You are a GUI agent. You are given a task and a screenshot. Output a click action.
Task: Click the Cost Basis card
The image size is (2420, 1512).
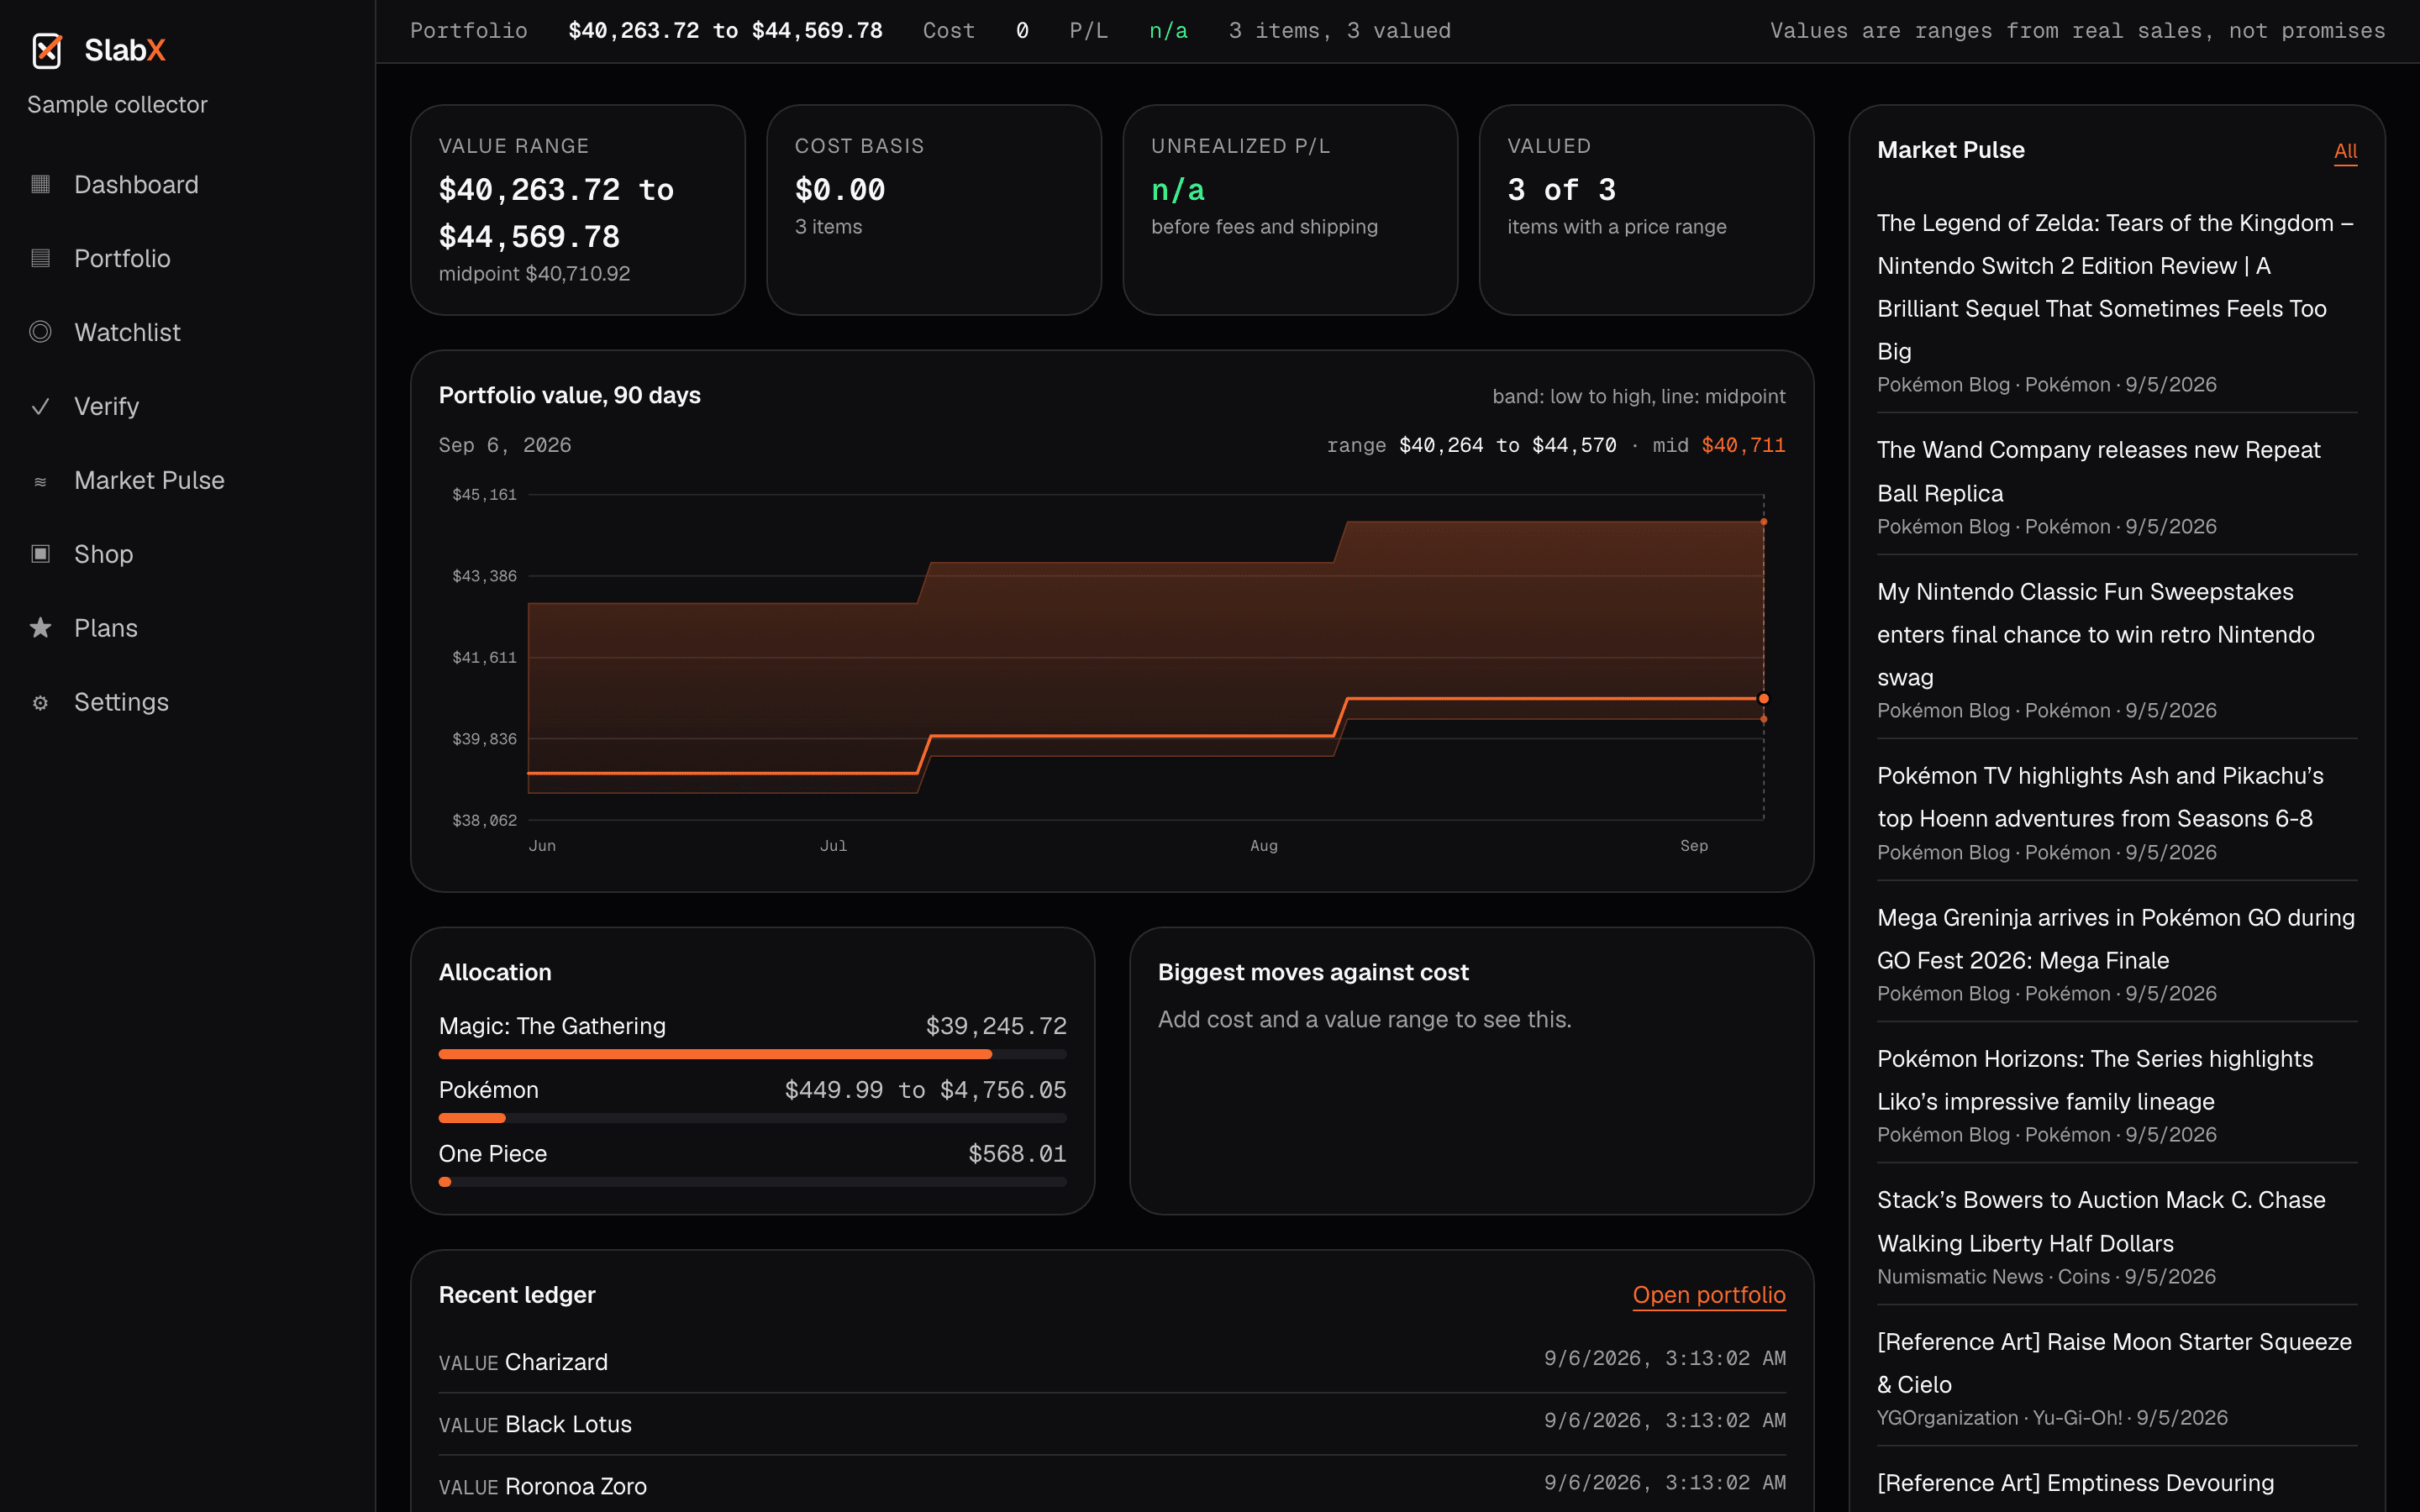pos(934,210)
